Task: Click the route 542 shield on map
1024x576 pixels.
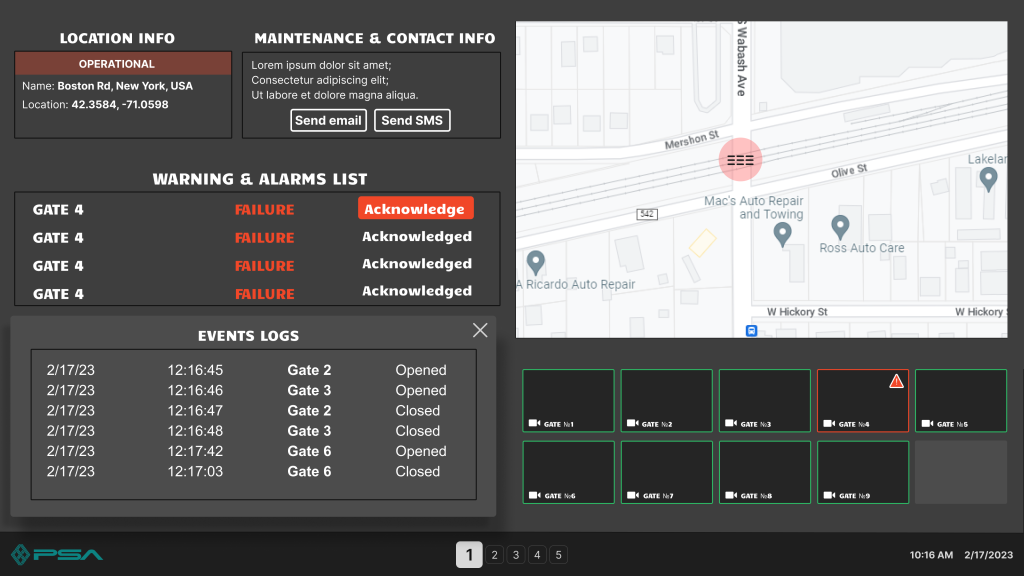Action: coord(647,214)
